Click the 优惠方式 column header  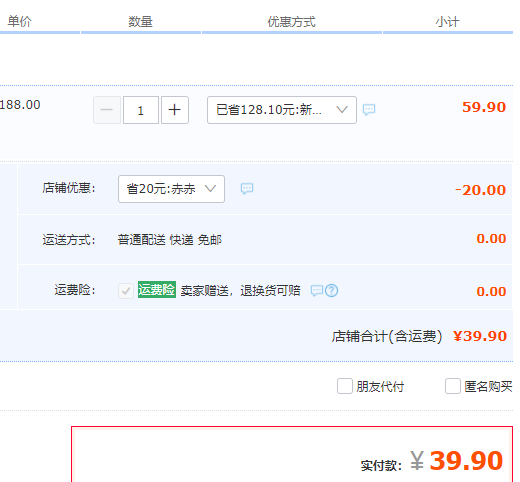[x=291, y=22]
